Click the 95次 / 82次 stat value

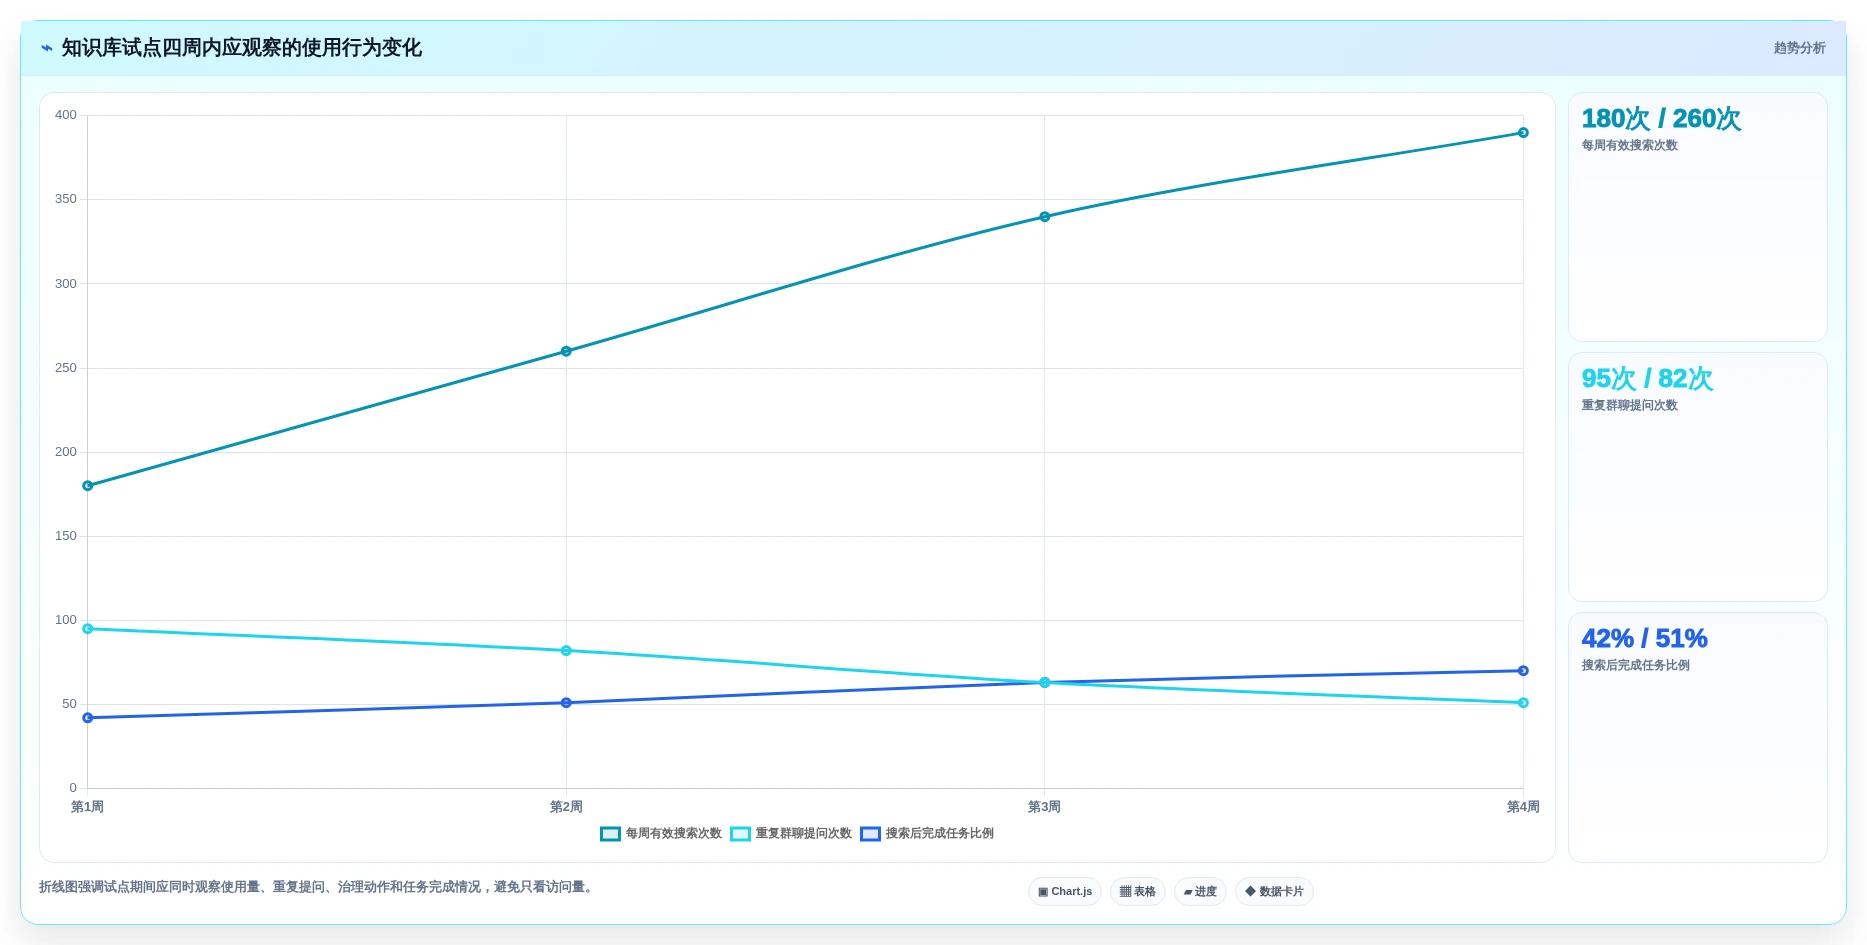[1647, 379]
